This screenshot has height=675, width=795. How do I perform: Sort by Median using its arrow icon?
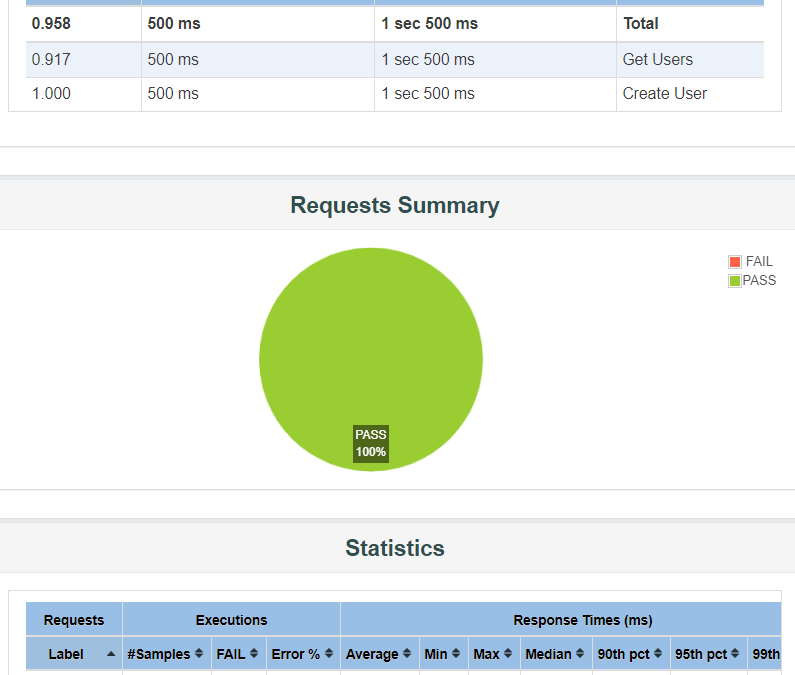click(579, 654)
